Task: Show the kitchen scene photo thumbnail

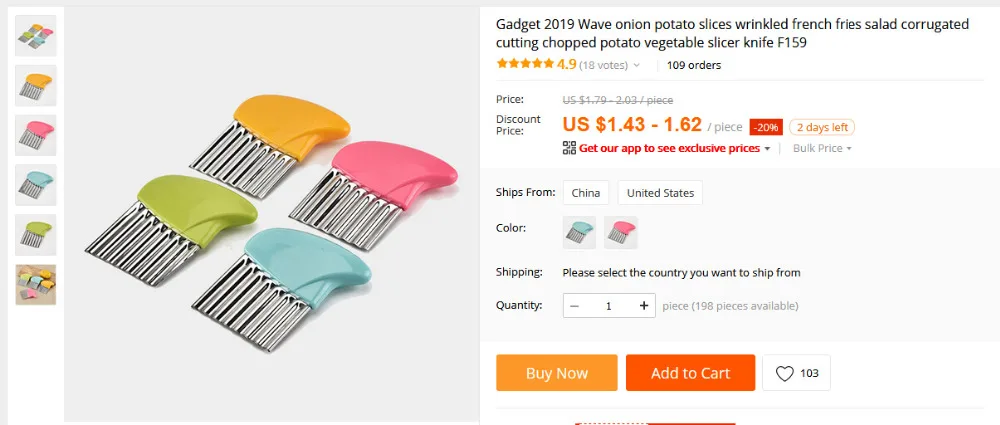Action: 36,285
